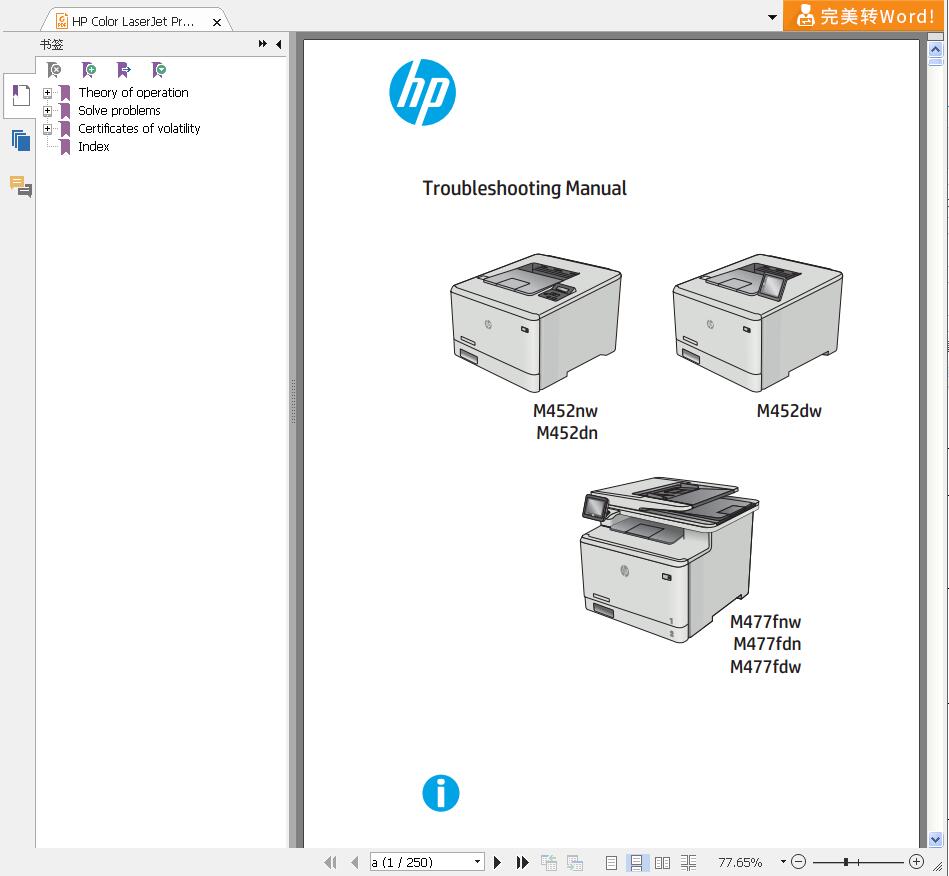Click the 77.65% zoom value
The height and width of the screenshot is (876, 949).
[740, 862]
